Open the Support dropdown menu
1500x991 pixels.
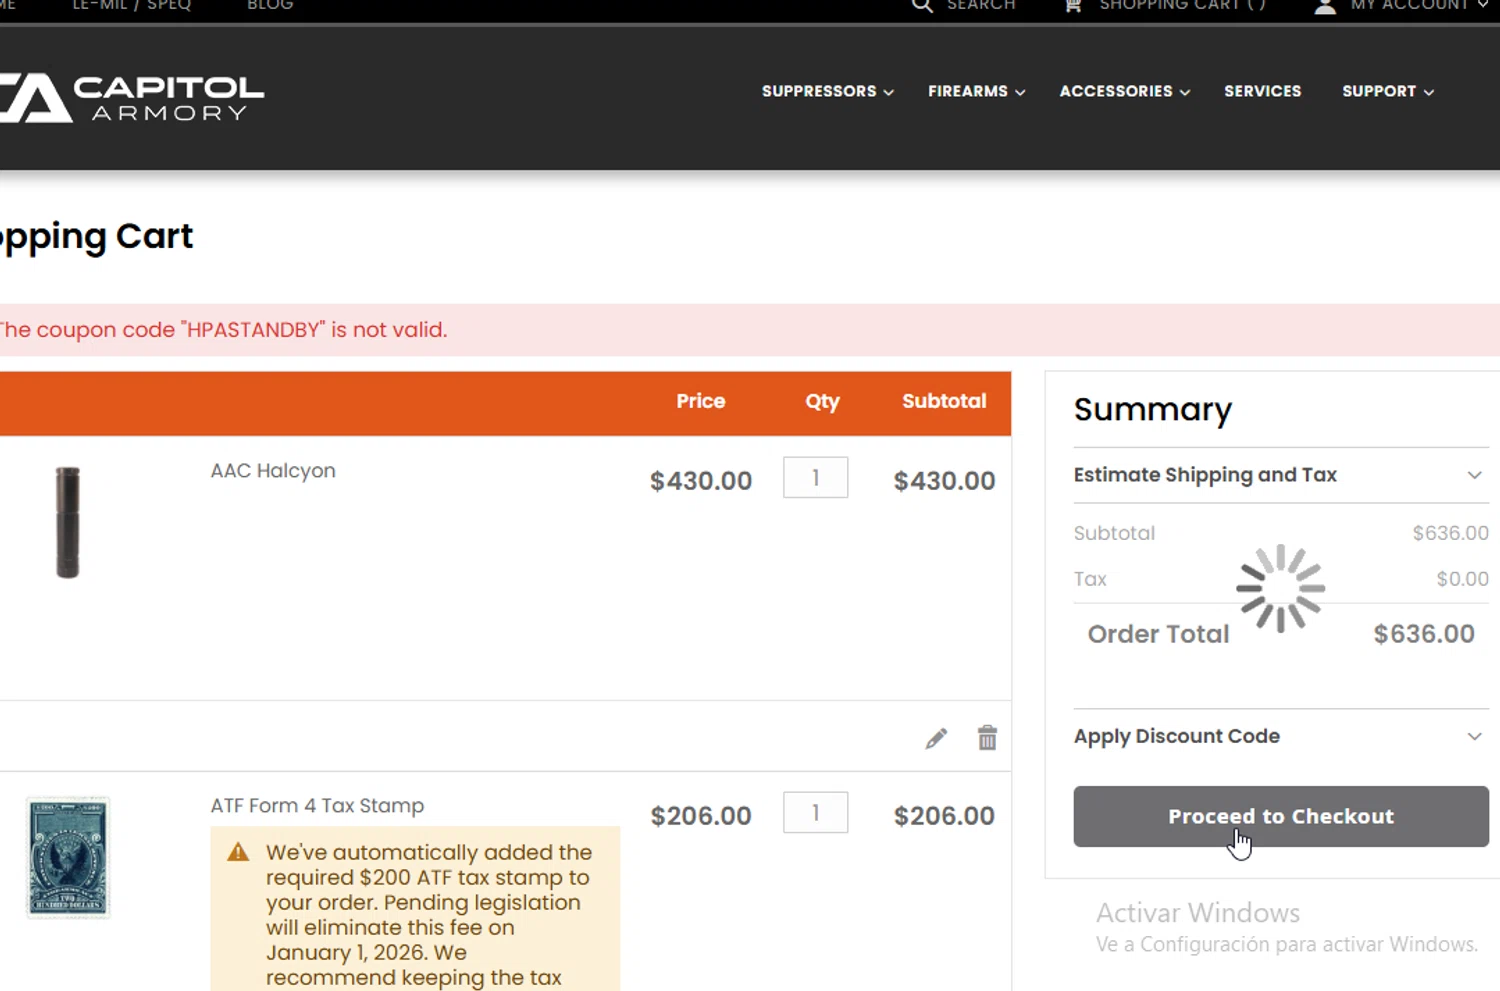1388,91
